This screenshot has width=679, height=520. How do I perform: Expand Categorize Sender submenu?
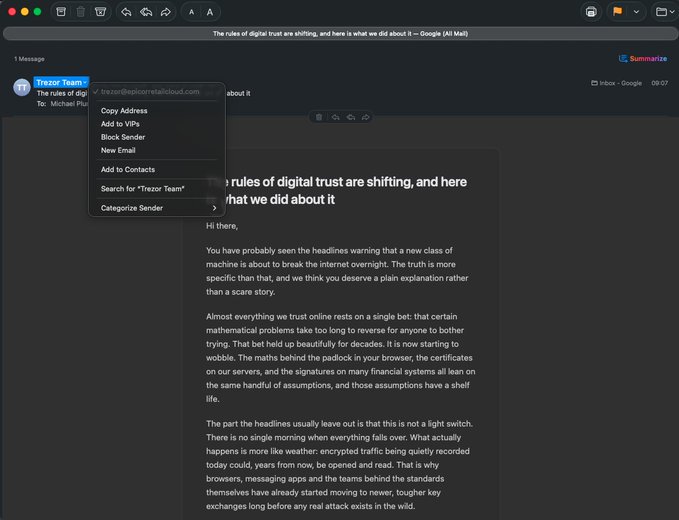pos(157,208)
